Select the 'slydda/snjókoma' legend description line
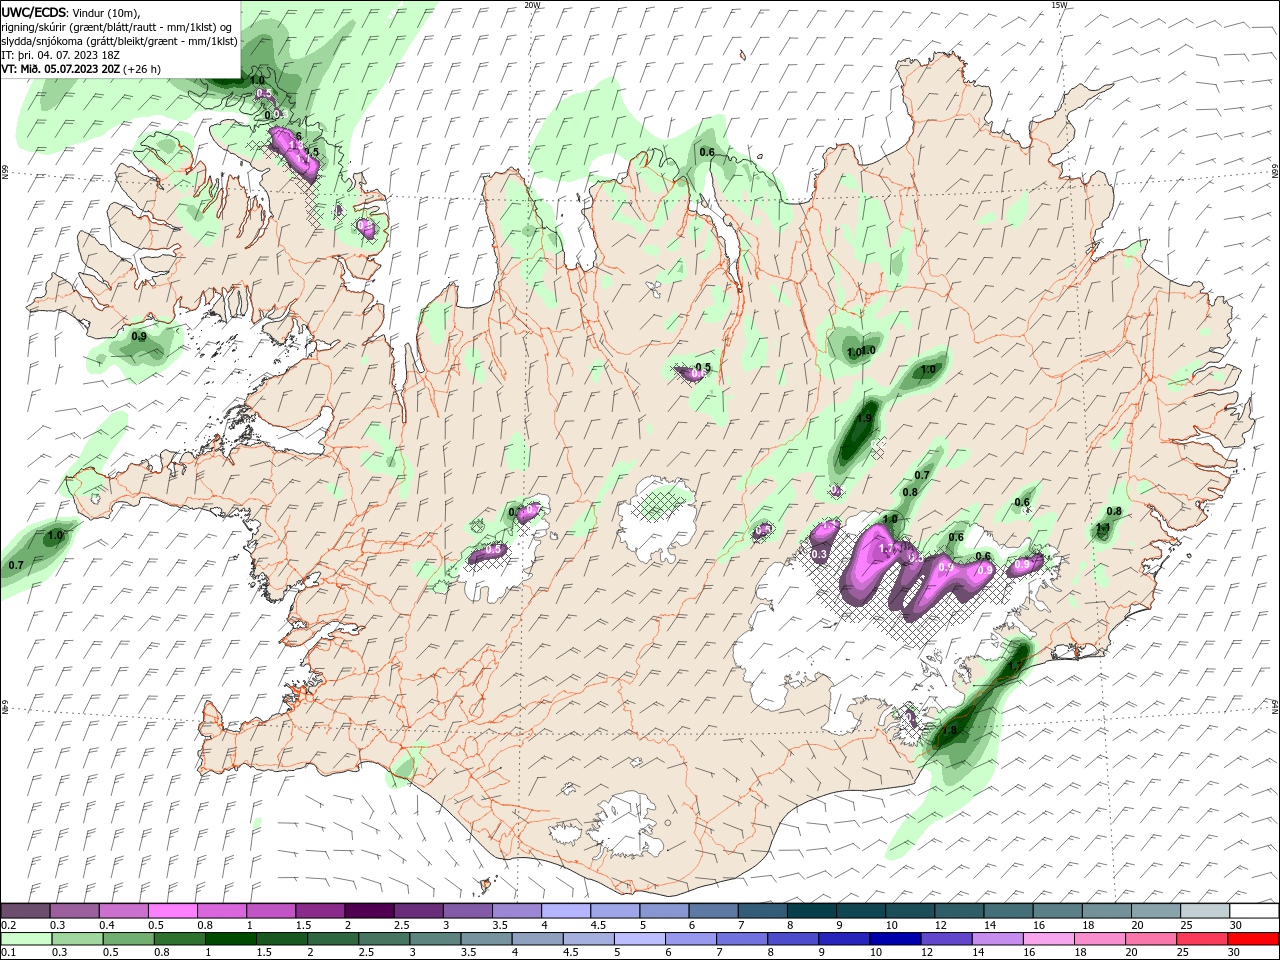 click(x=119, y=41)
